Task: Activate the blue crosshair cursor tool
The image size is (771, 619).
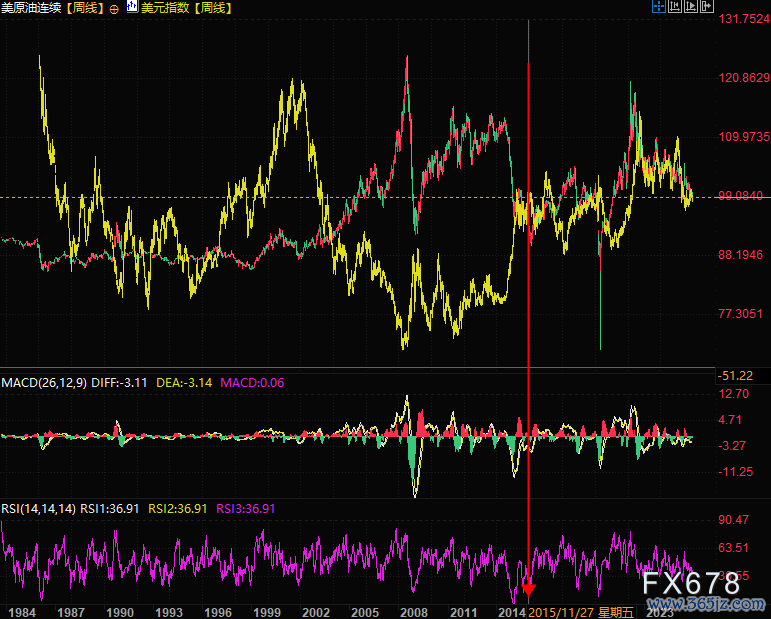Action: coord(658,8)
